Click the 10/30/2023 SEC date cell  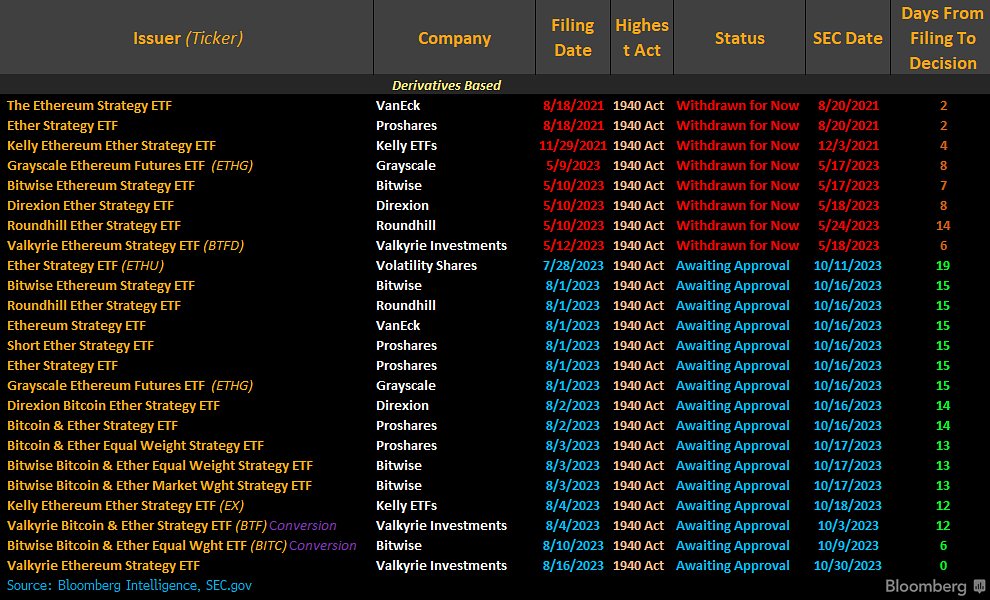coord(847,566)
